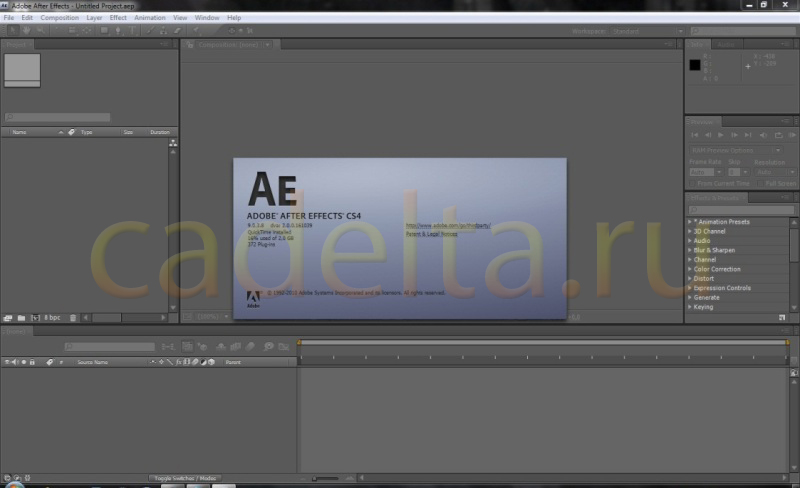The image size is (800, 488).
Task: Delete selected project item with trash icon
Action: (x=73, y=318)
